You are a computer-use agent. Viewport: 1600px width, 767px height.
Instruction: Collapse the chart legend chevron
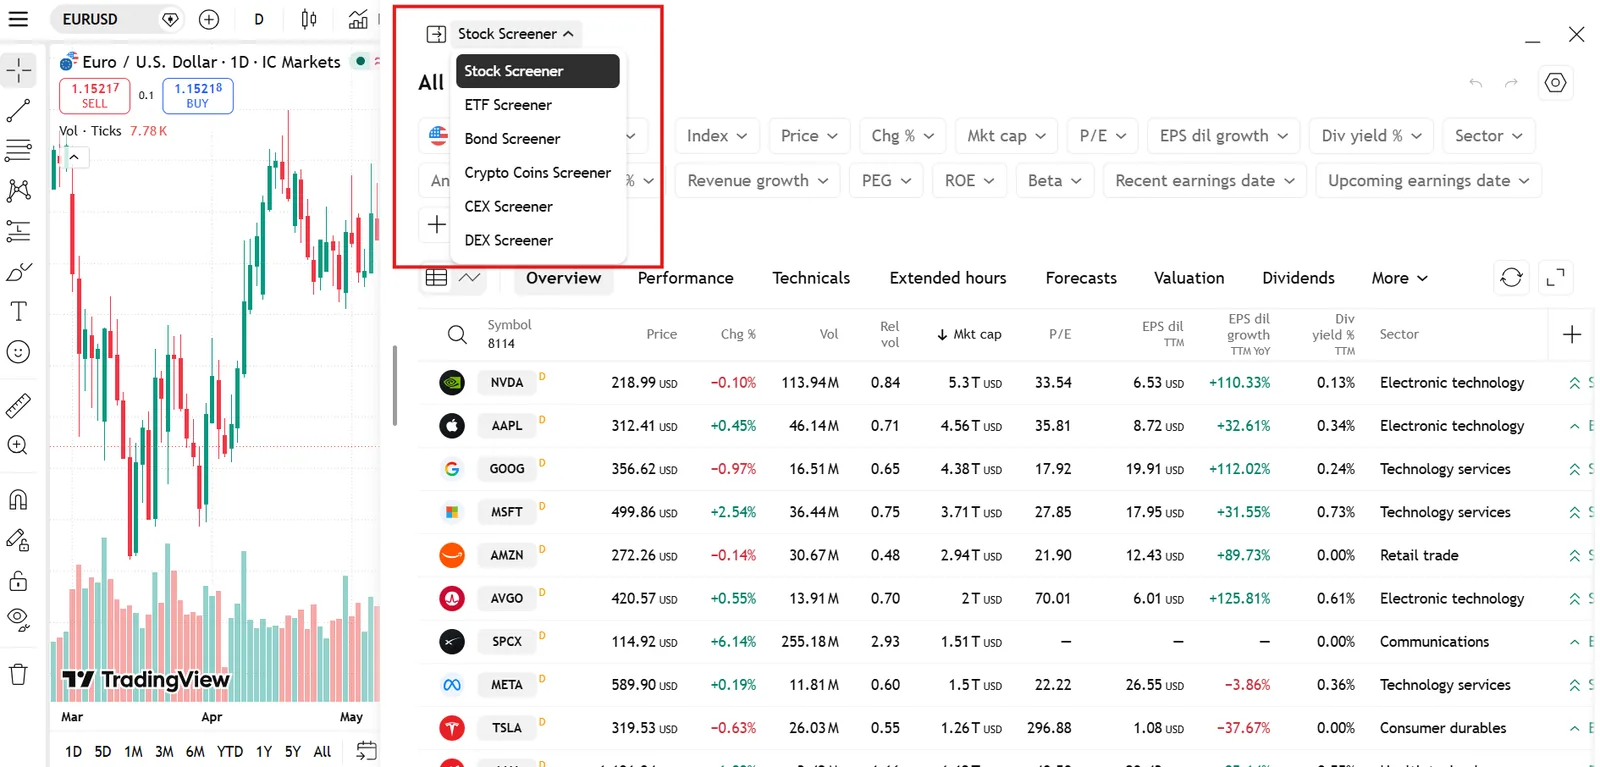[x=74, y=157]
